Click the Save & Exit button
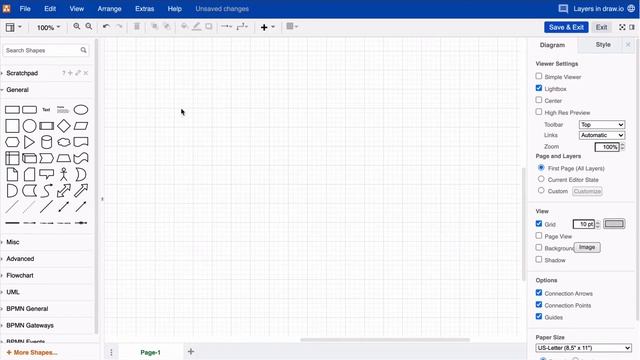The height and width of the screenshot is (360, 640). pyautogui.click(x=566, y=27)
